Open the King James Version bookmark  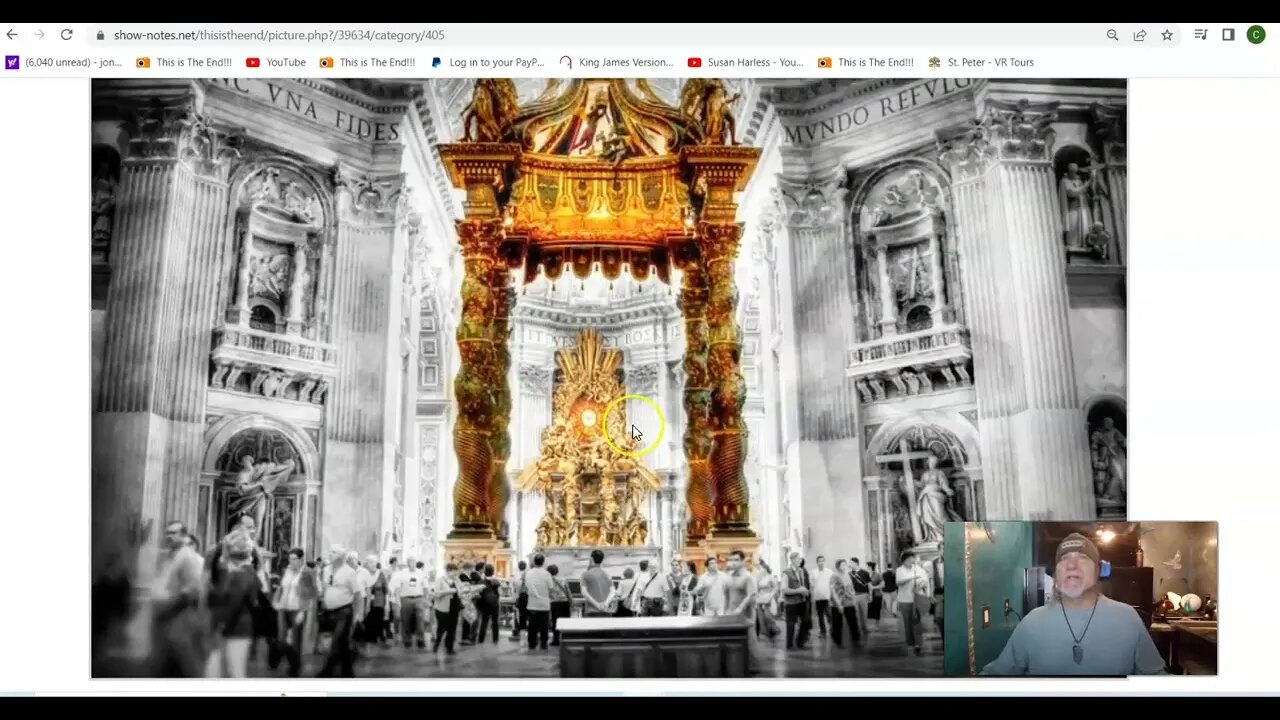coord(616,62)
